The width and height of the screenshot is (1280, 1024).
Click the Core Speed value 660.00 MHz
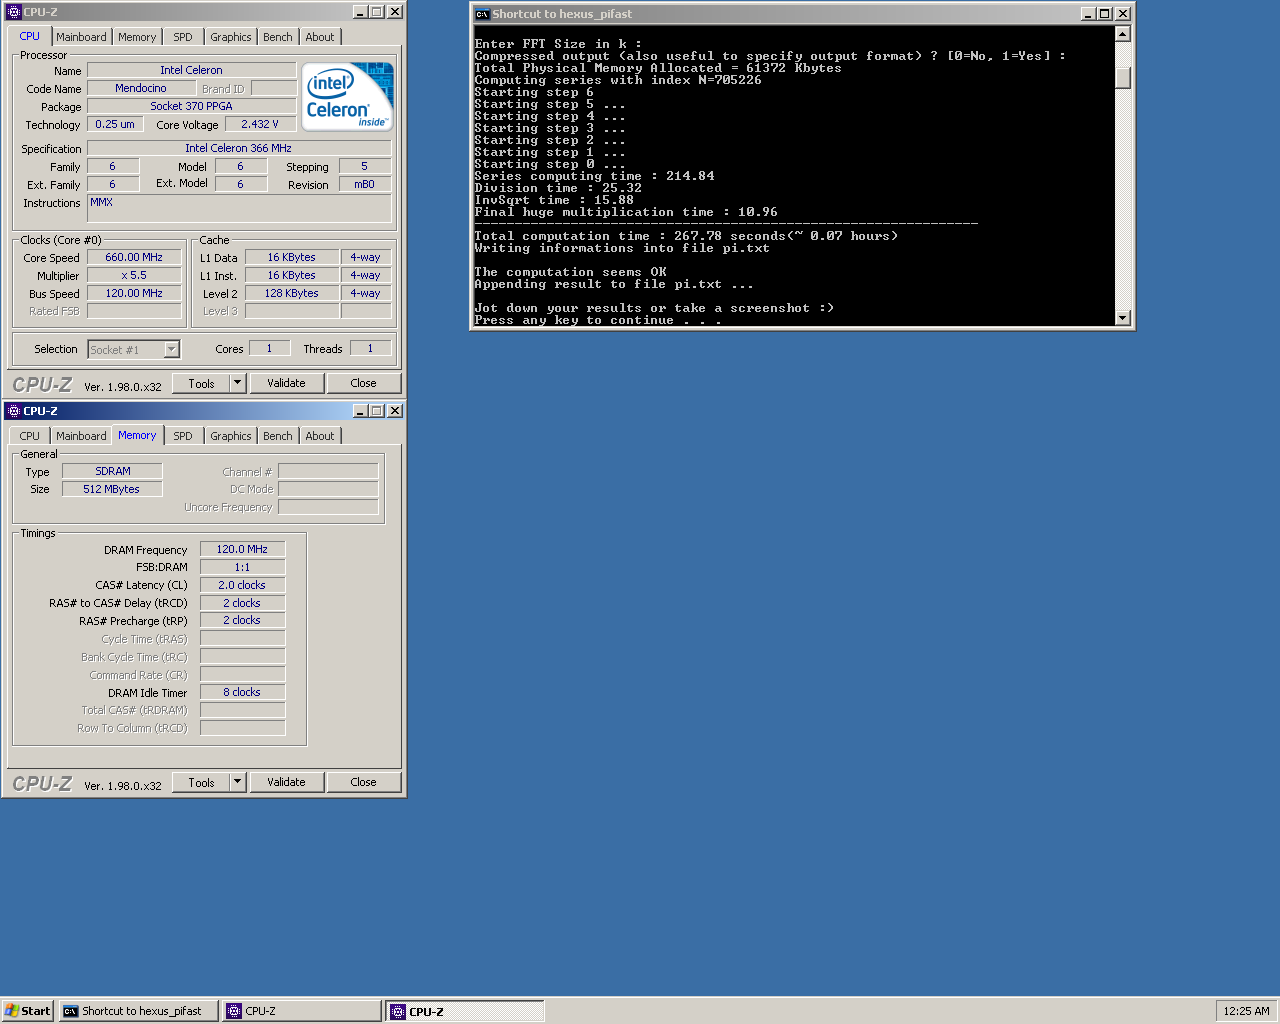coord(134,257)
